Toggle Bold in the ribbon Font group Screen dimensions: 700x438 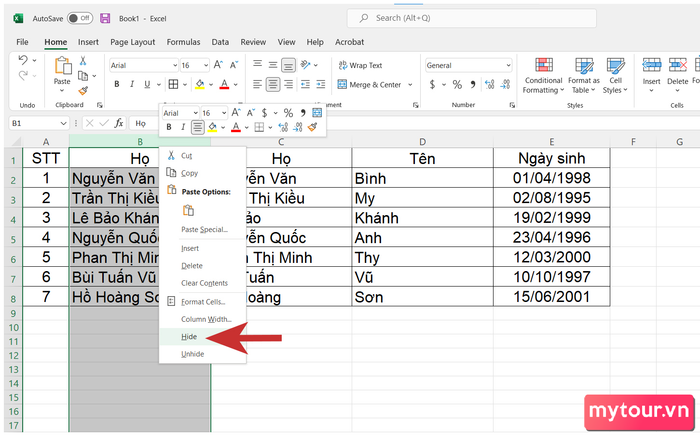[x=117, y=84]
